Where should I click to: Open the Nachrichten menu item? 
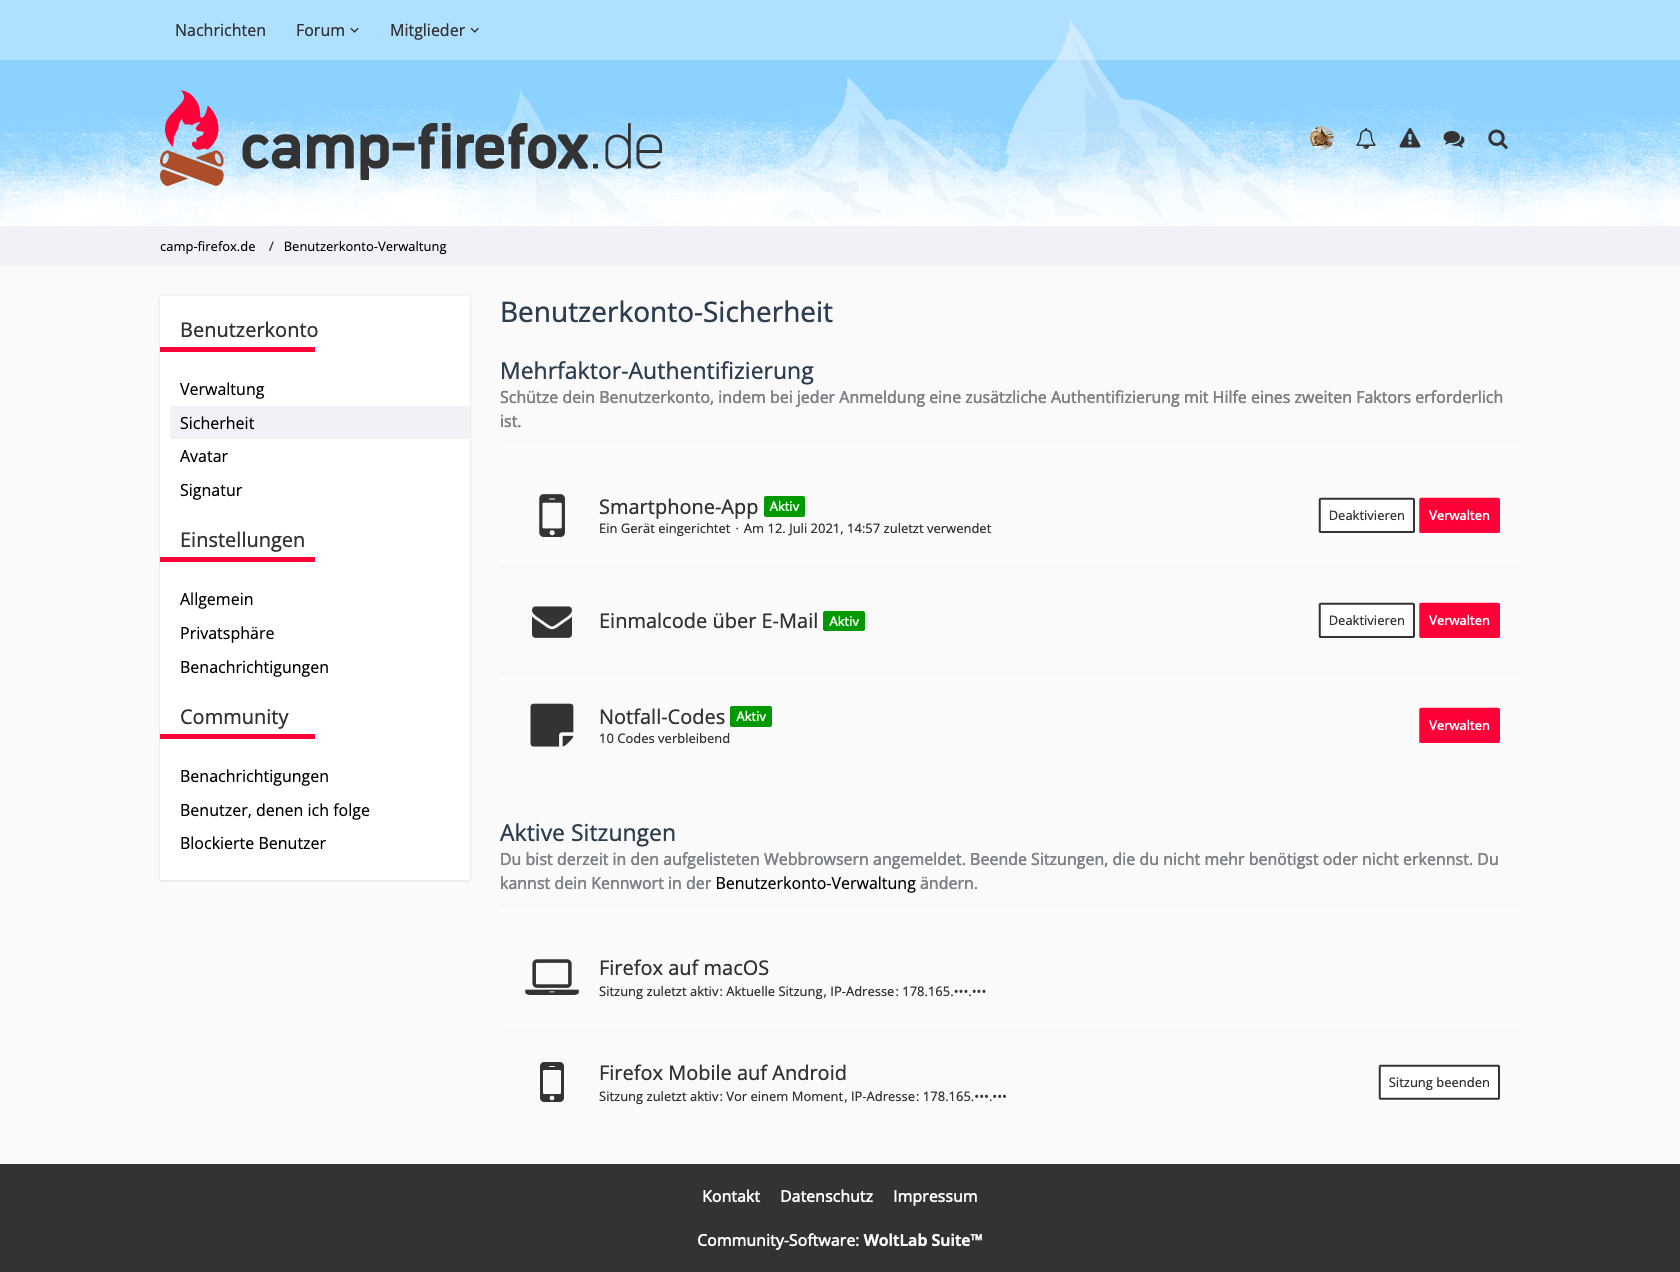pyautogui.click(x=220, y=30)
